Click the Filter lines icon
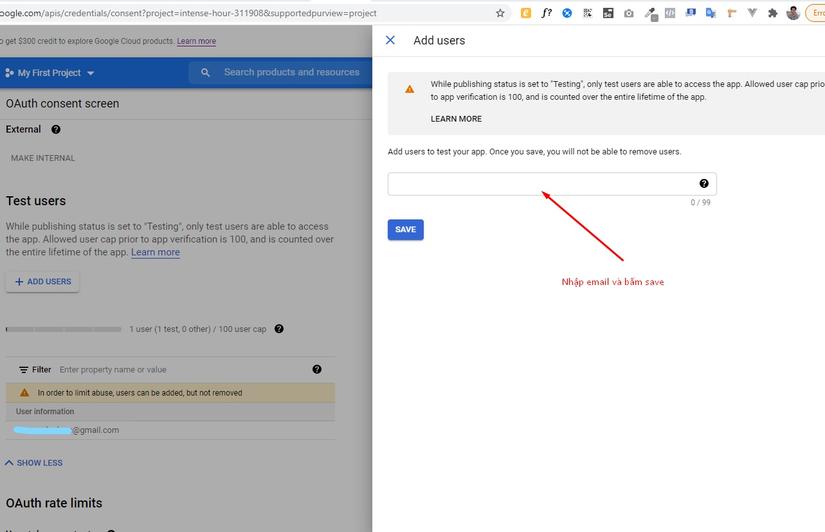The width and height of the screenshot is (825, 532). point(24,370)
